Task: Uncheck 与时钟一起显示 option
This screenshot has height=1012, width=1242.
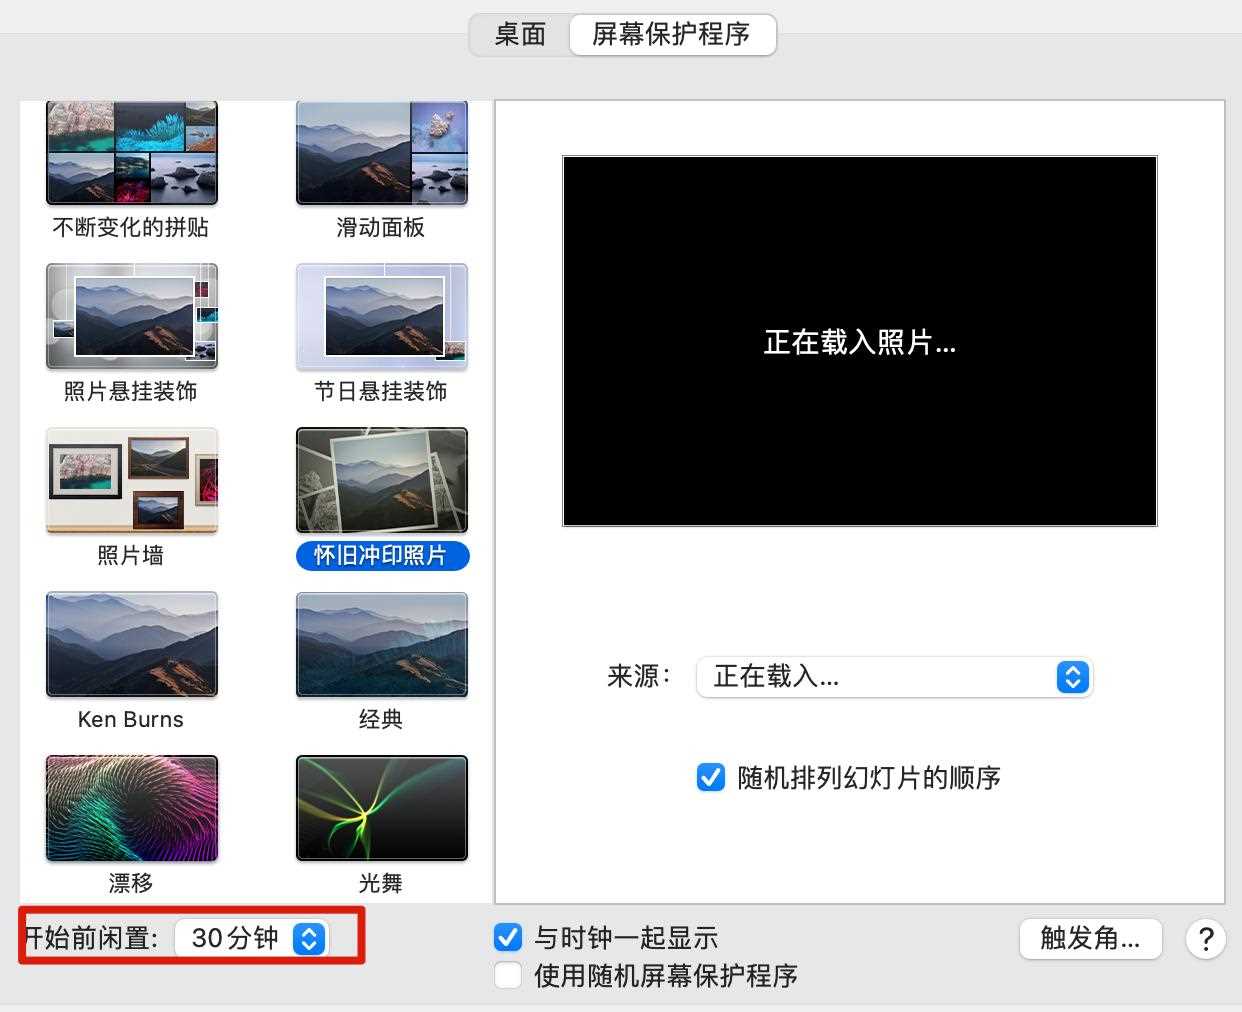Action: pos(508,937)
